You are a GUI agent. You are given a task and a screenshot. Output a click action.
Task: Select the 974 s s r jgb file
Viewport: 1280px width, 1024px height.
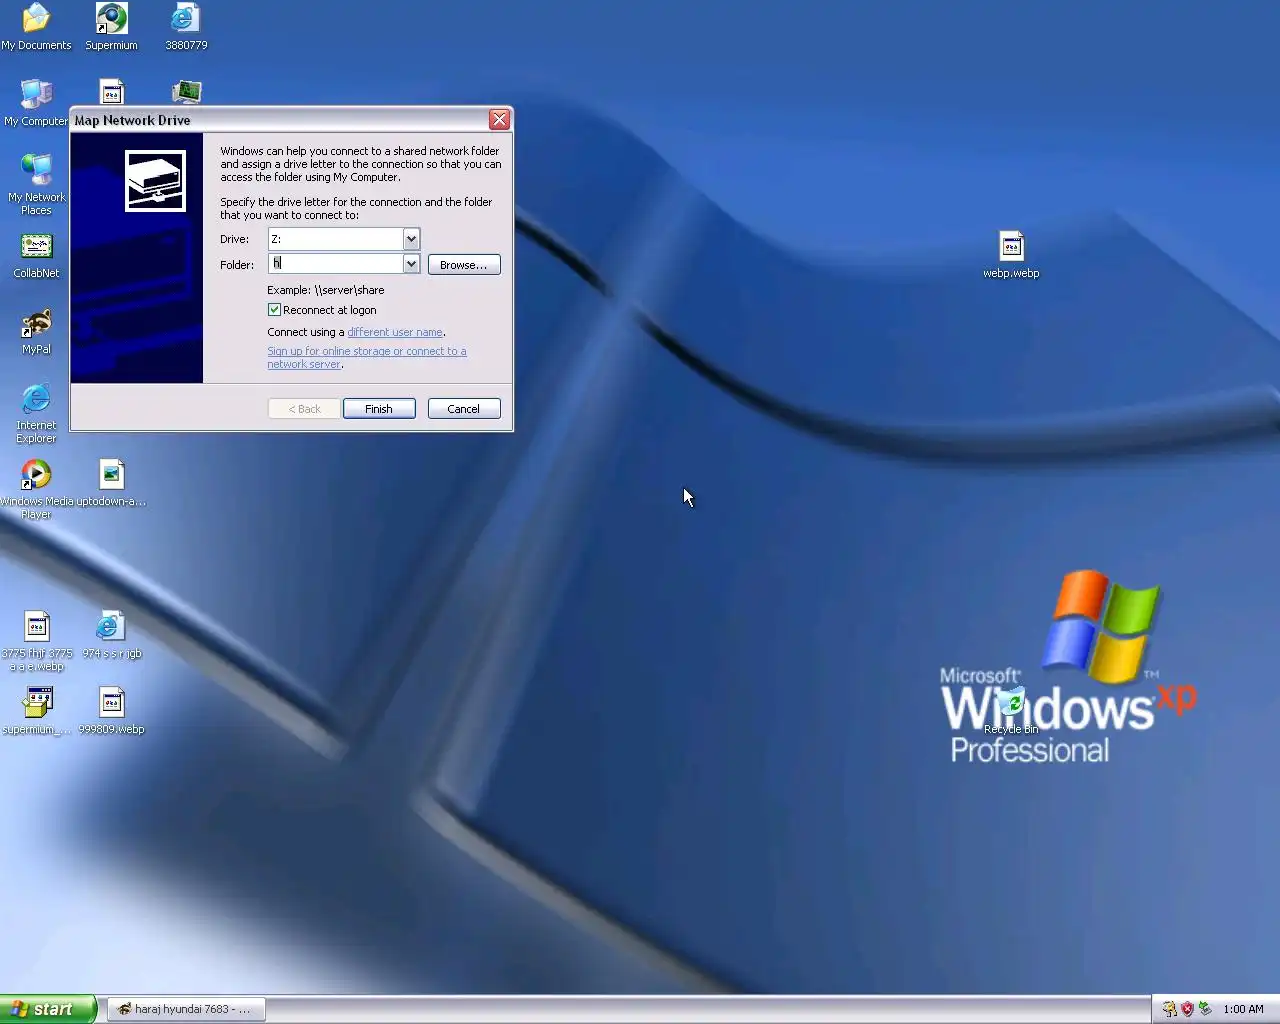[111, 635]
